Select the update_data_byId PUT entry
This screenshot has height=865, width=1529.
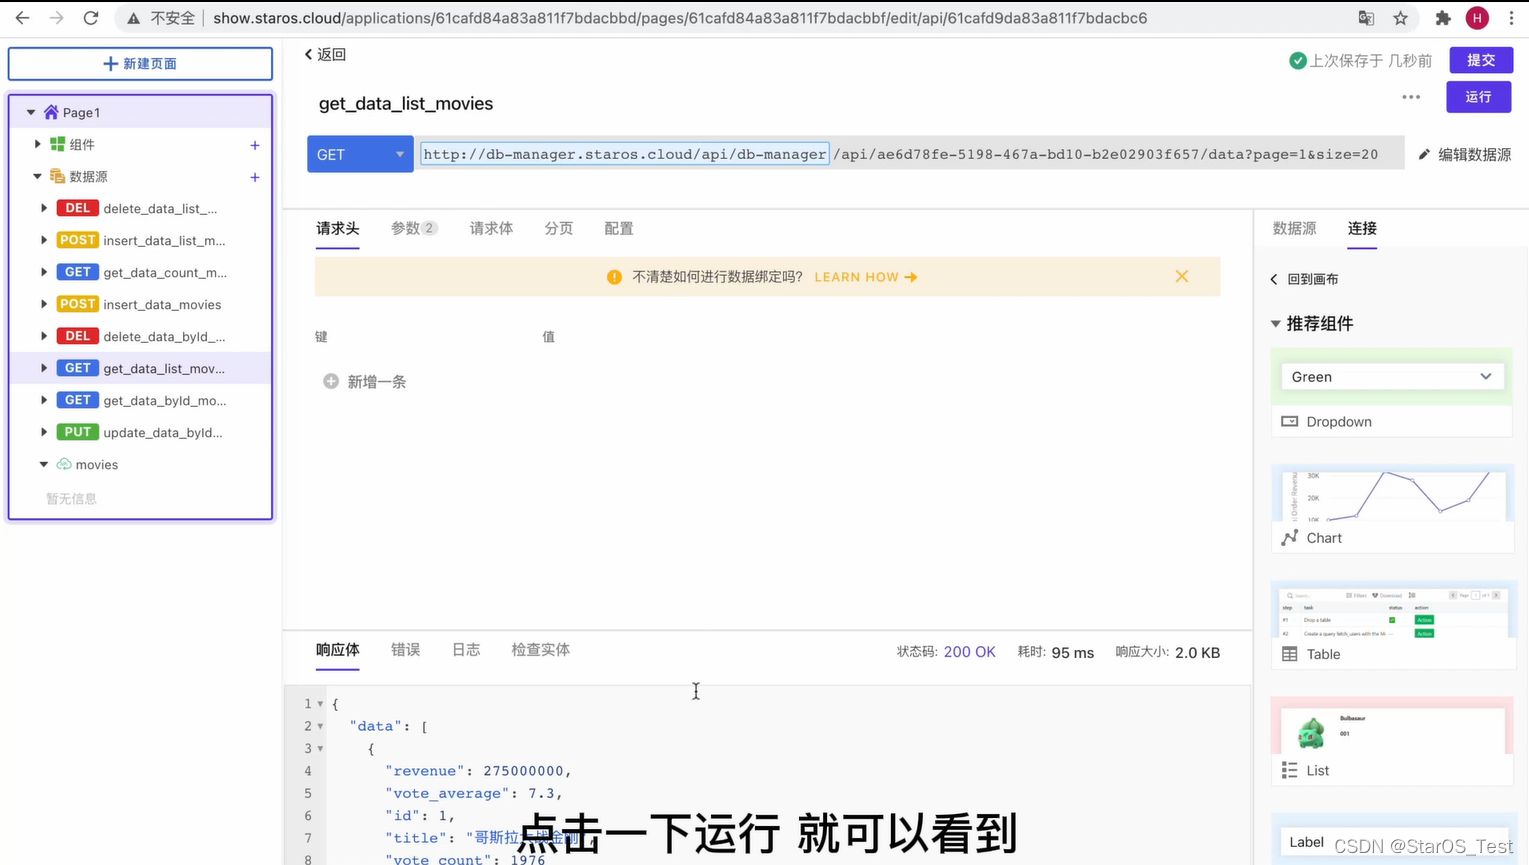pos(140,432)
